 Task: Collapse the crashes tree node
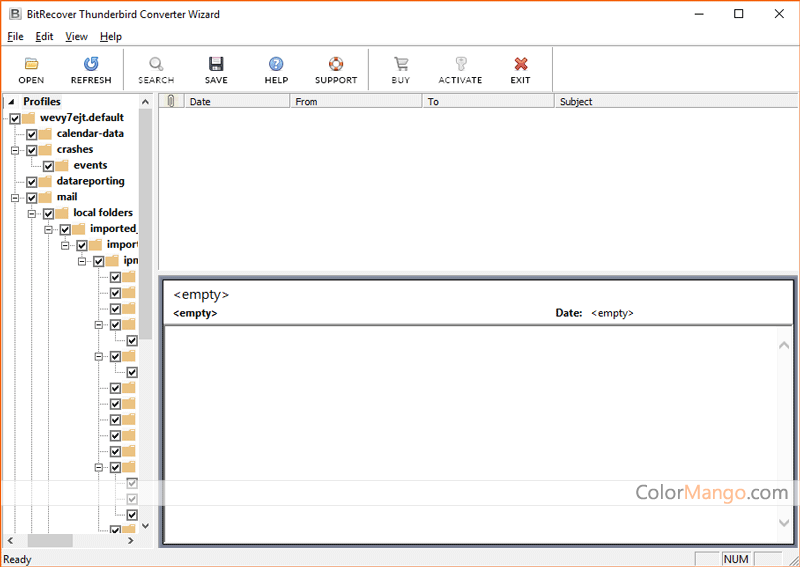[x=15, y=150]
